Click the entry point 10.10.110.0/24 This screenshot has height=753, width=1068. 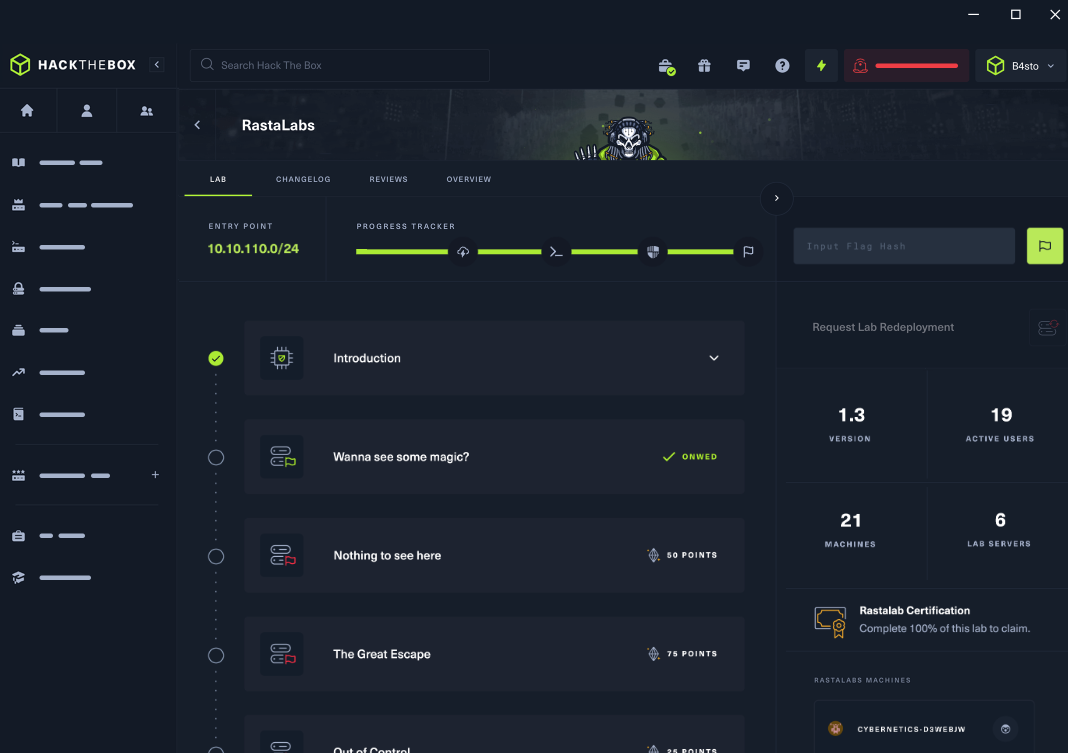[x=253, y=249]
